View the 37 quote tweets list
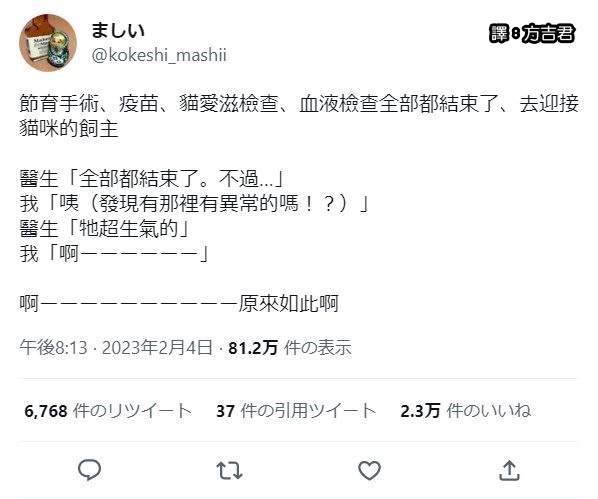Viewport: 598px width, 499px height. 296,411
